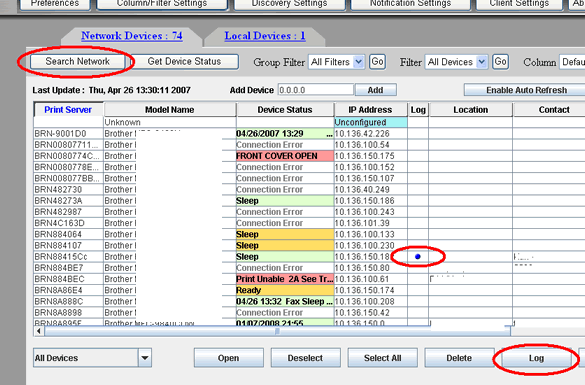The height and width of the screenshot is (385, 585).
Task: Open Client Settings tab
Action: click(x=519, y=4)
